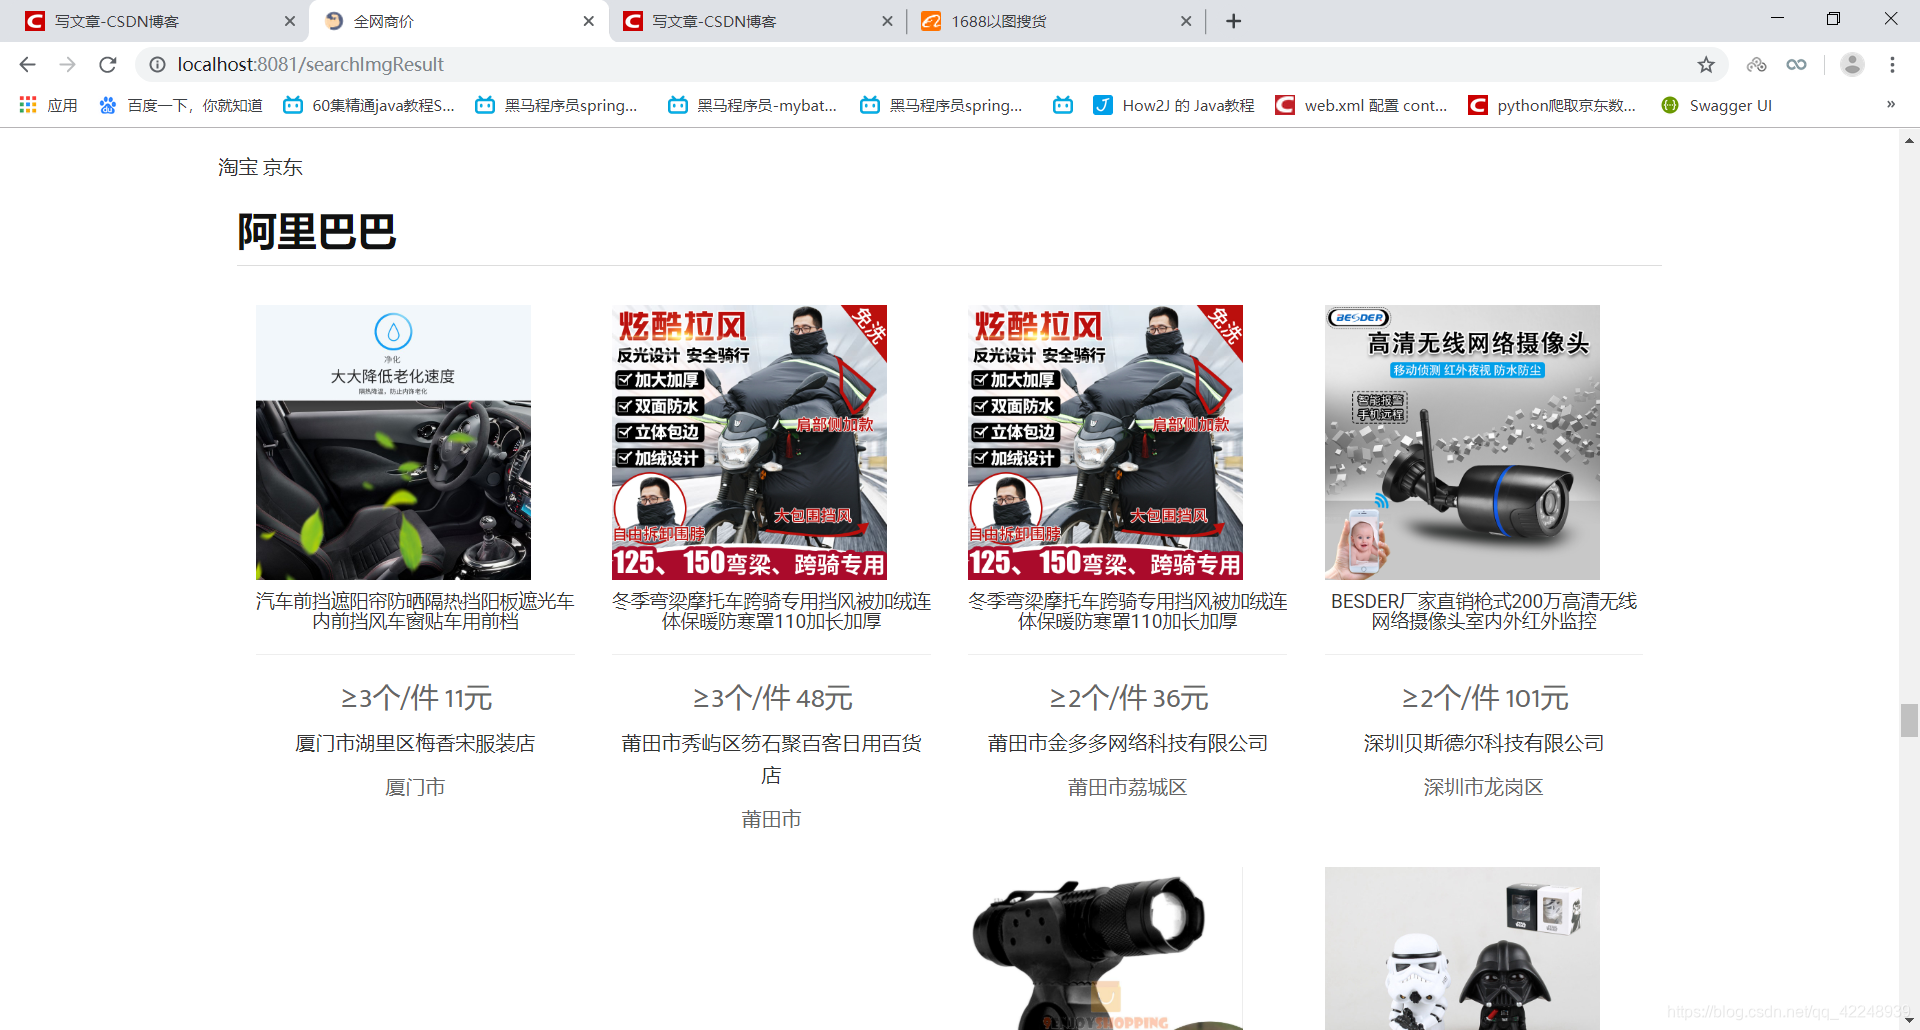Click the 阿里巴巴 section heading
Viewport: 1920px width, 1030px height.
pos(317,232)
